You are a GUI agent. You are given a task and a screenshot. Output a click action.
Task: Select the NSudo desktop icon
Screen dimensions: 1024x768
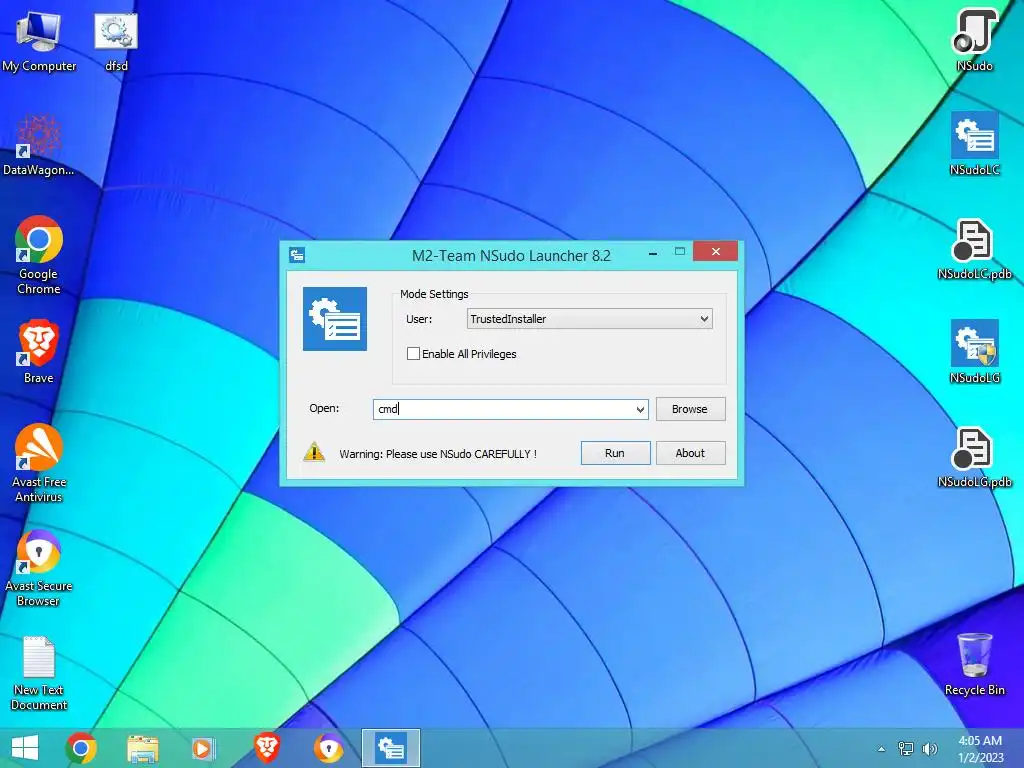tap(974, 39)
